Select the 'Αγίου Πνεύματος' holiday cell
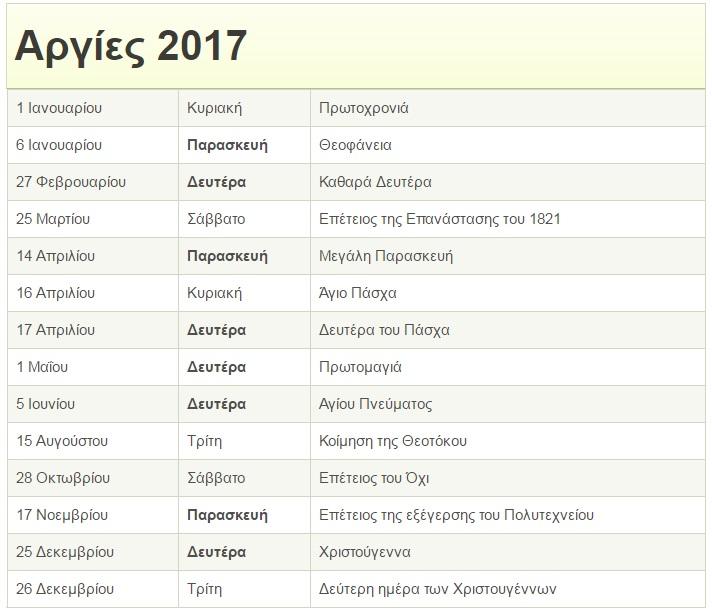This screenshot has width=712, height=616. [x=375, y=404]
